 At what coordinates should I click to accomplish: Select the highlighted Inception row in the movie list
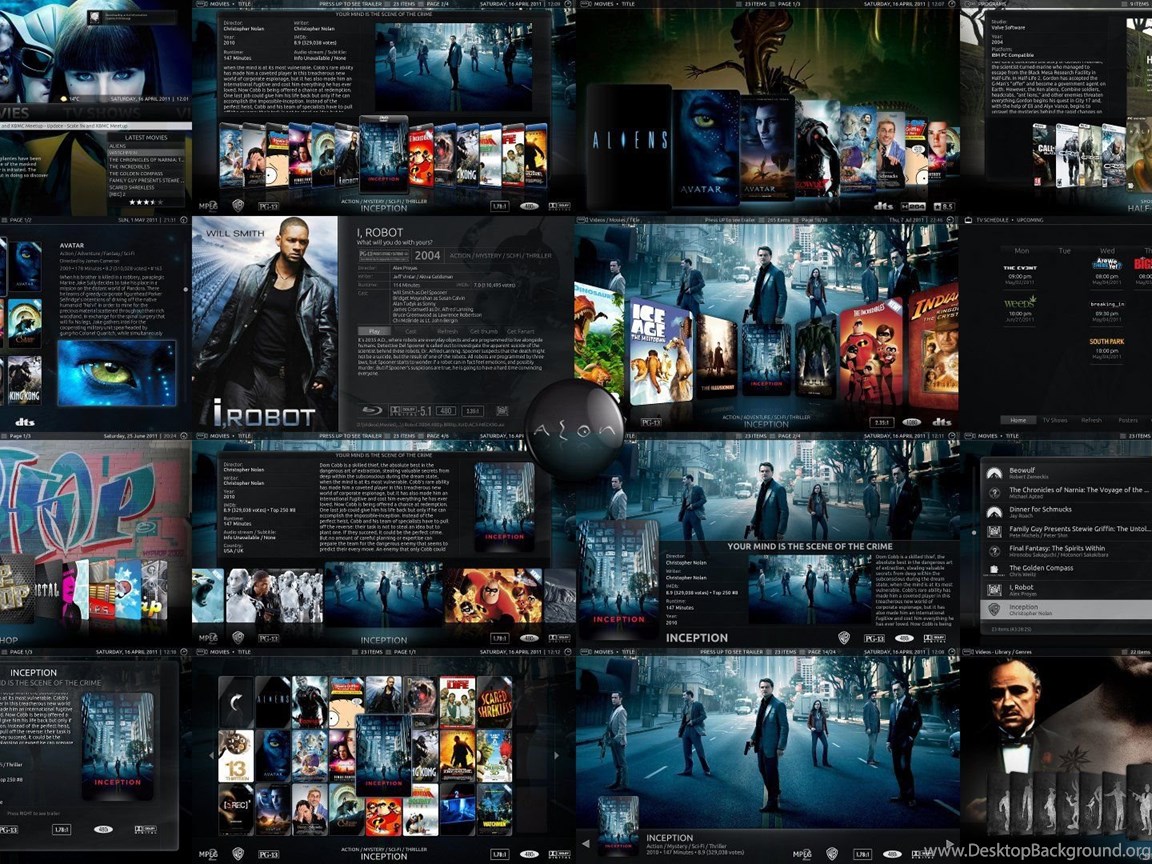pyautogui.click(x=1064, y=610)
